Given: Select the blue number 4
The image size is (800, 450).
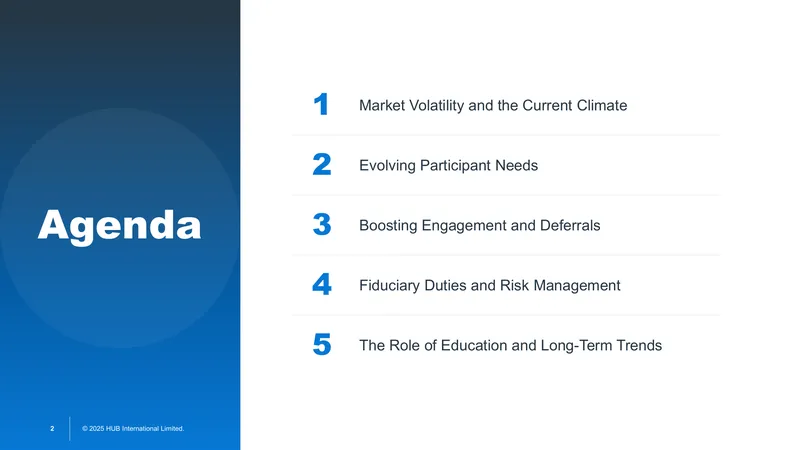Looking at the screenshot, I should pyautogui.click(x=322, y=284).
